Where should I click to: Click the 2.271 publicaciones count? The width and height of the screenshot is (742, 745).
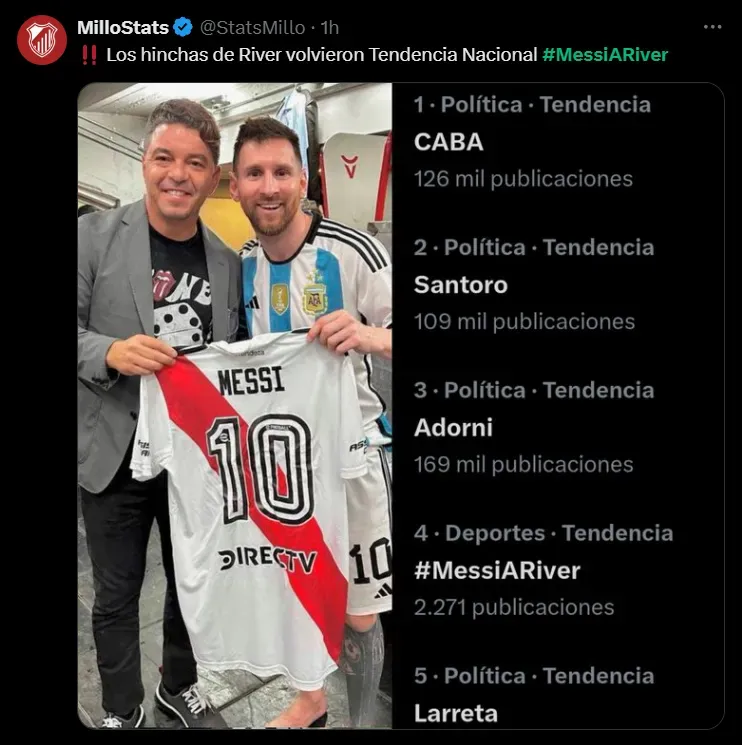pyautogui.click(x=514, y=608)
